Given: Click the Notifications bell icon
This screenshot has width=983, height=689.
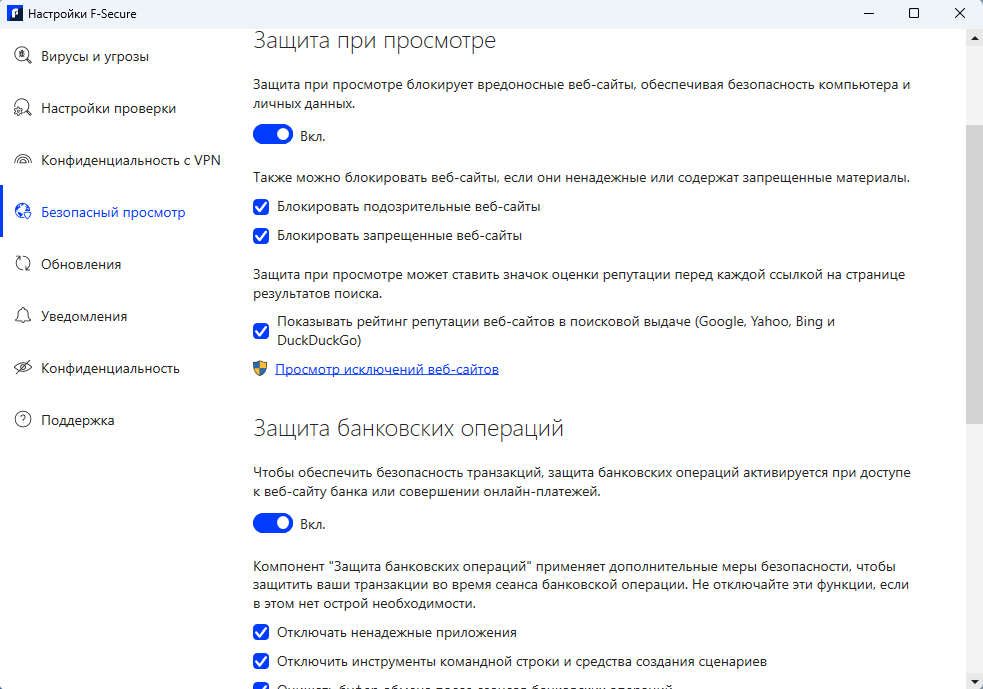Looking at the screenshot, I should pos(23,316).
